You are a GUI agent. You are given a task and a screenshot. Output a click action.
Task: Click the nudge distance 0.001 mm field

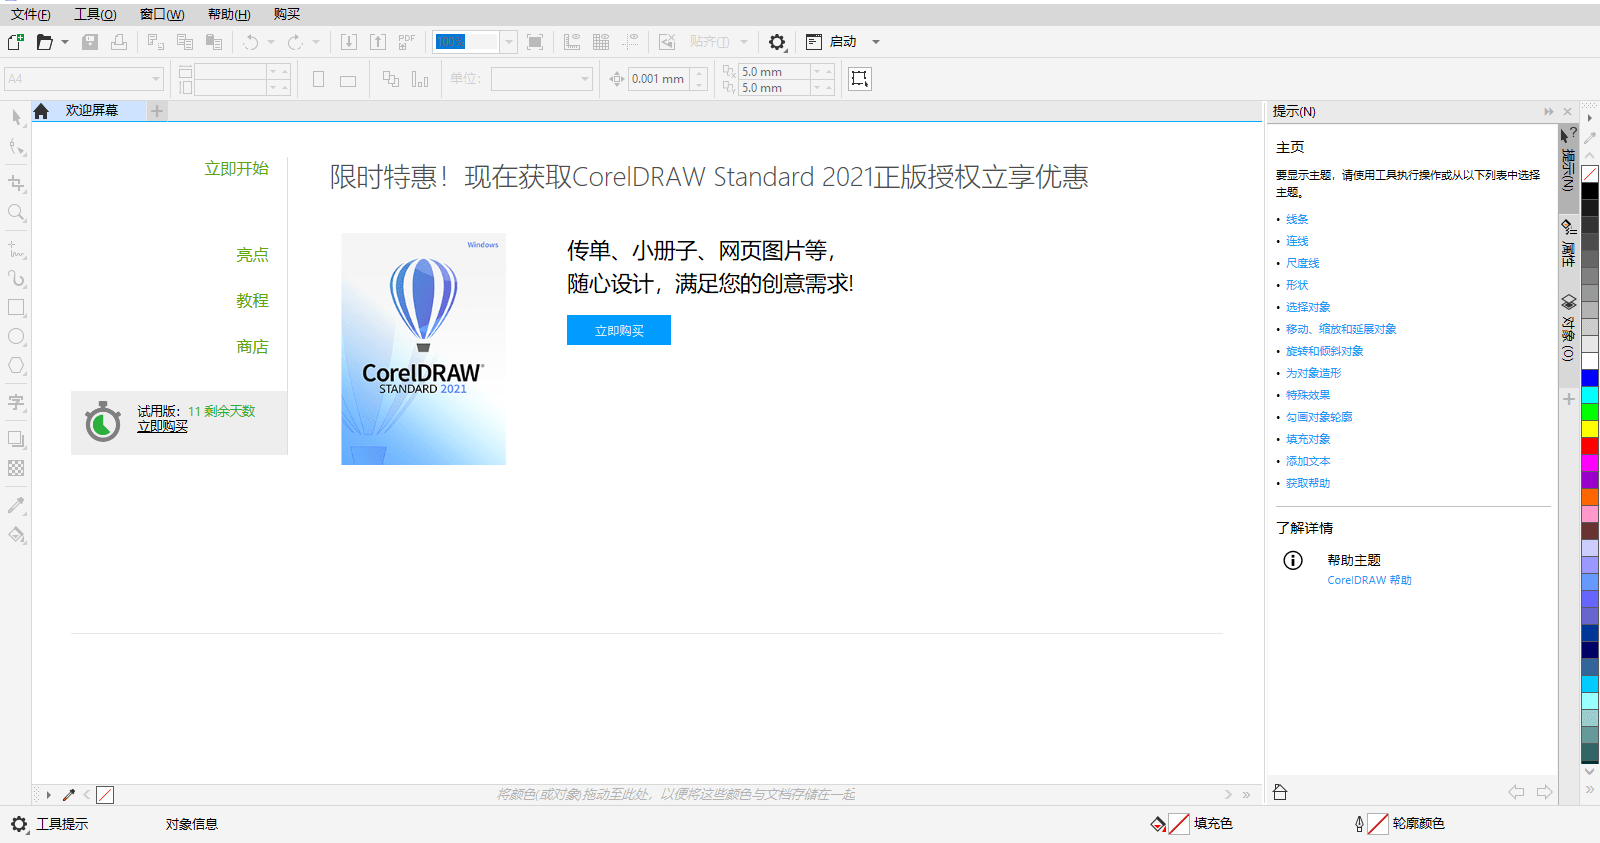point(659,79)
